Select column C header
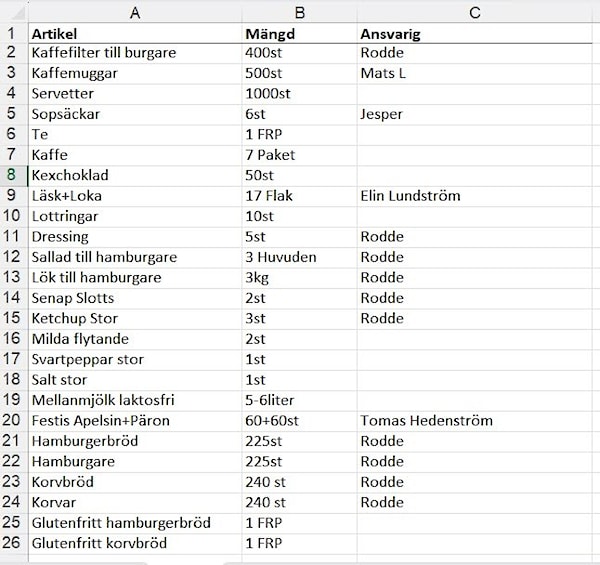The height and width of the screenshot is (565, 600). tap(474, 13)
